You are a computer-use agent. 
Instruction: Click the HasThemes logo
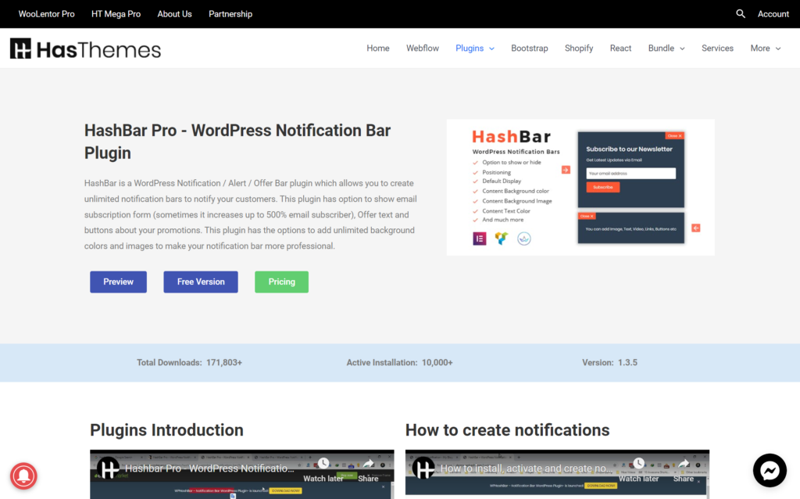pos(85,49)
